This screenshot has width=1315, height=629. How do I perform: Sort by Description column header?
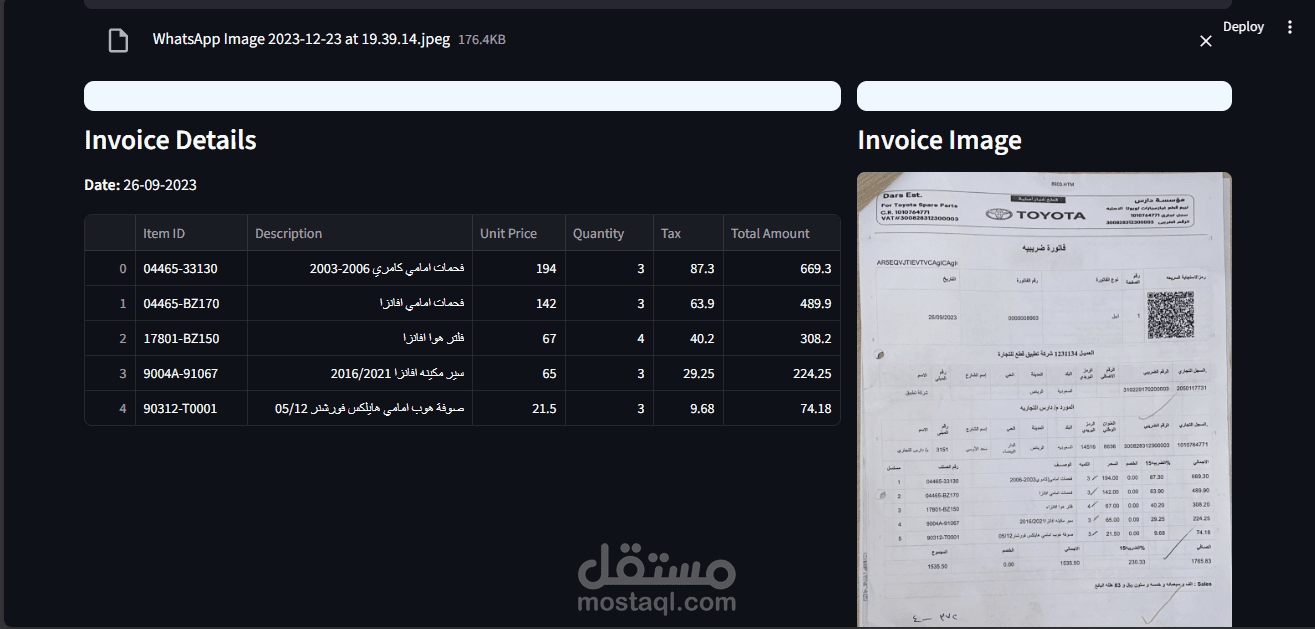point(360,233)
